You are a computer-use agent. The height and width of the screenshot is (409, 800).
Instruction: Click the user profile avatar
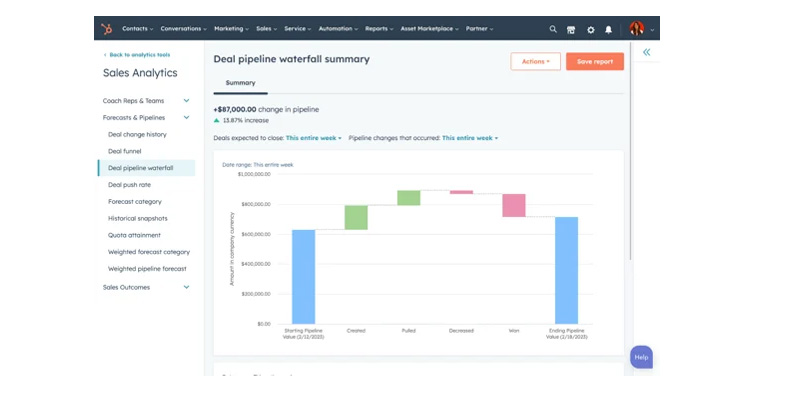click(637, 29)
